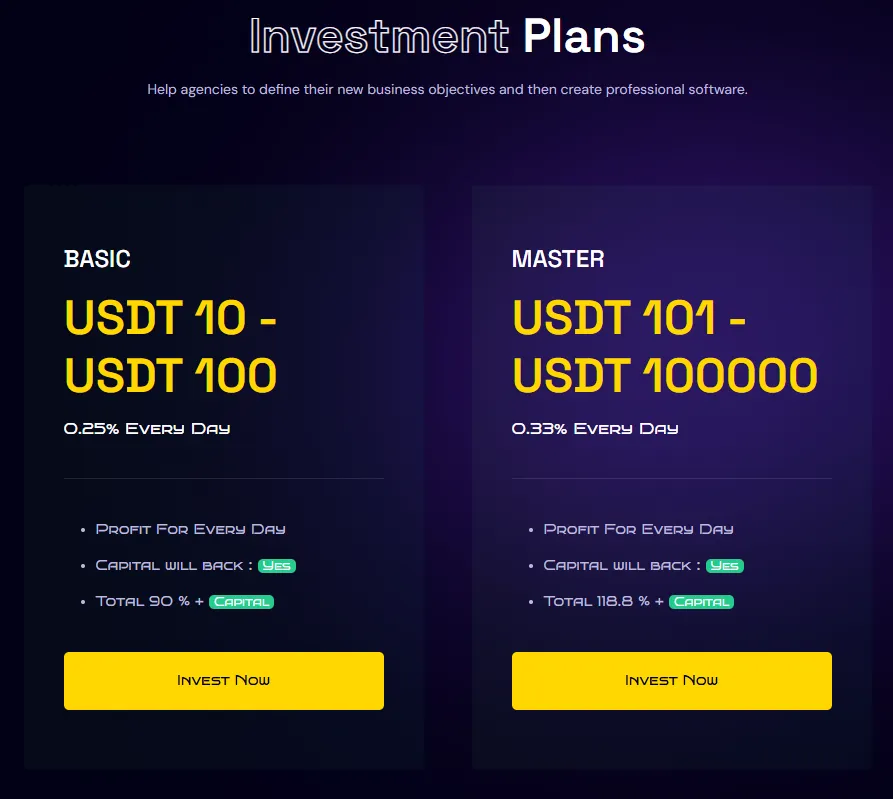Select the BASIC plan title

click(x=97, y=259)
